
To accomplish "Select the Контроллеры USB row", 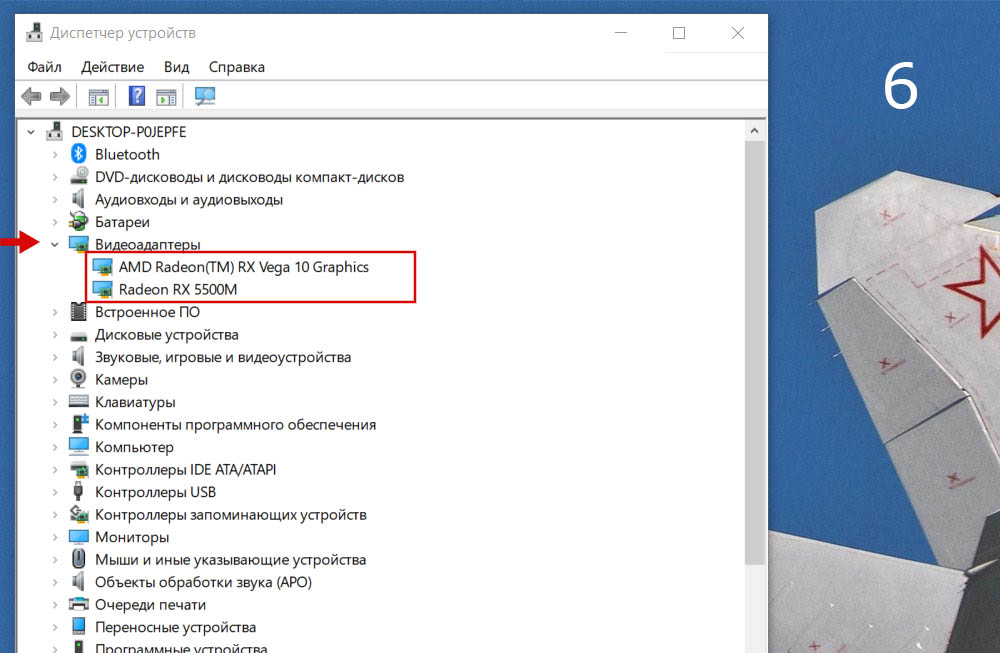I will point(156,492).
